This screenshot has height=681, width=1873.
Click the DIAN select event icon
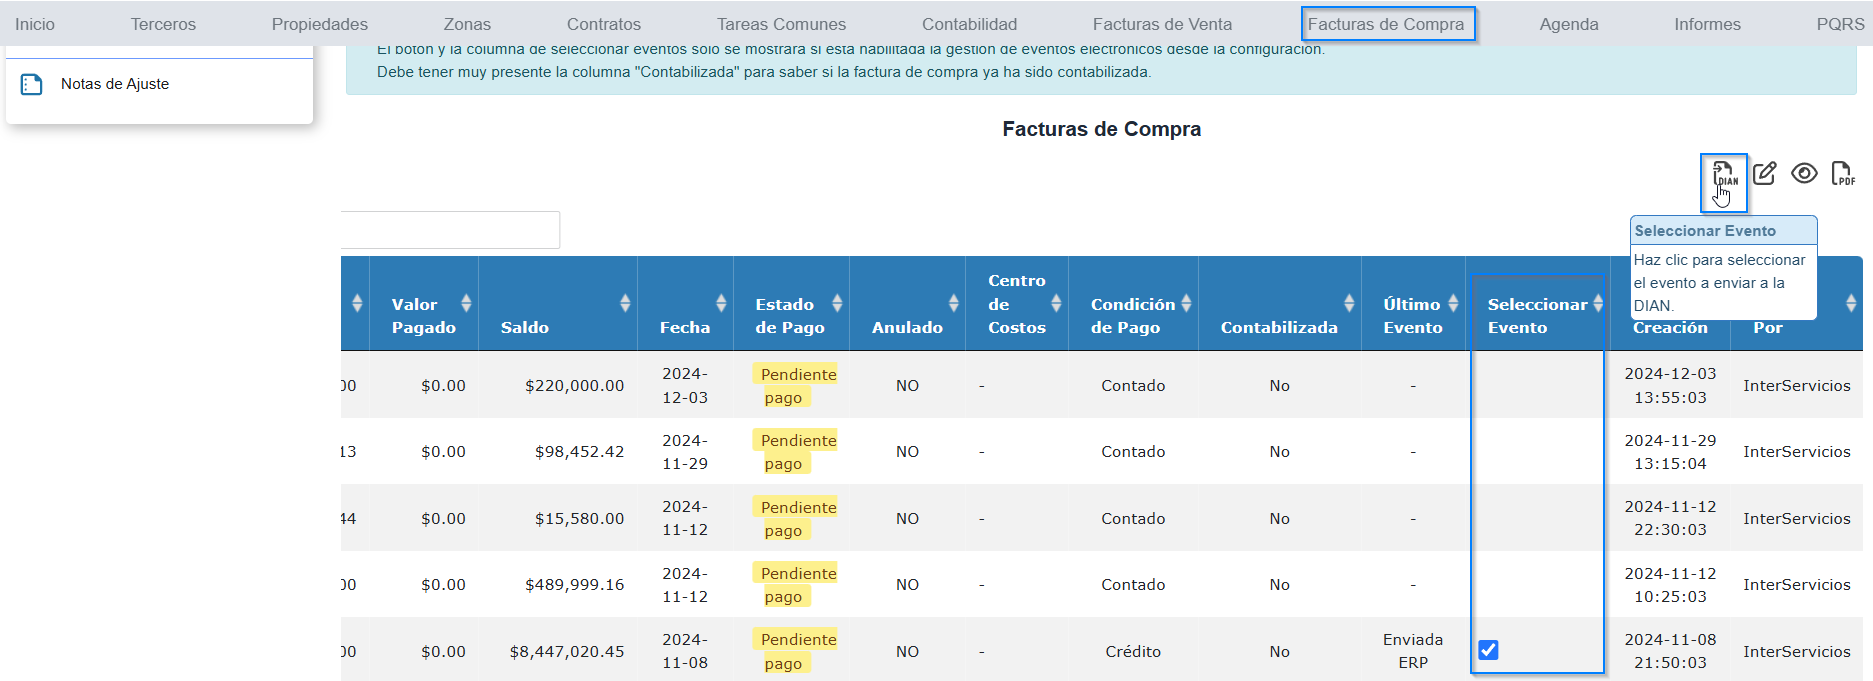tap(1724, 174)
